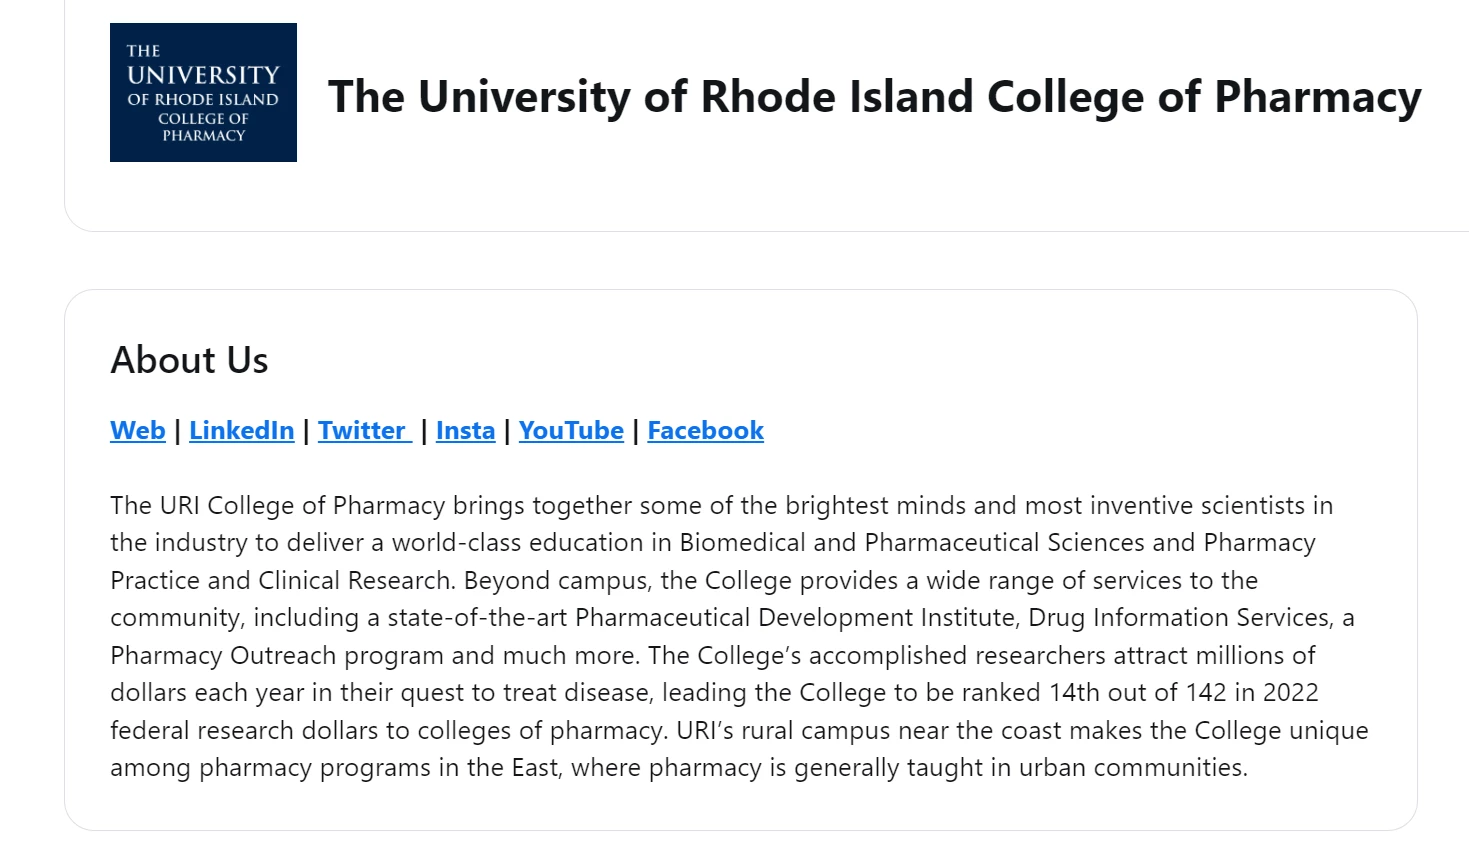This screenshot has width=1469, height=857.
Task: Click the University of Rhode Island page title
Action: click(875, 97)
